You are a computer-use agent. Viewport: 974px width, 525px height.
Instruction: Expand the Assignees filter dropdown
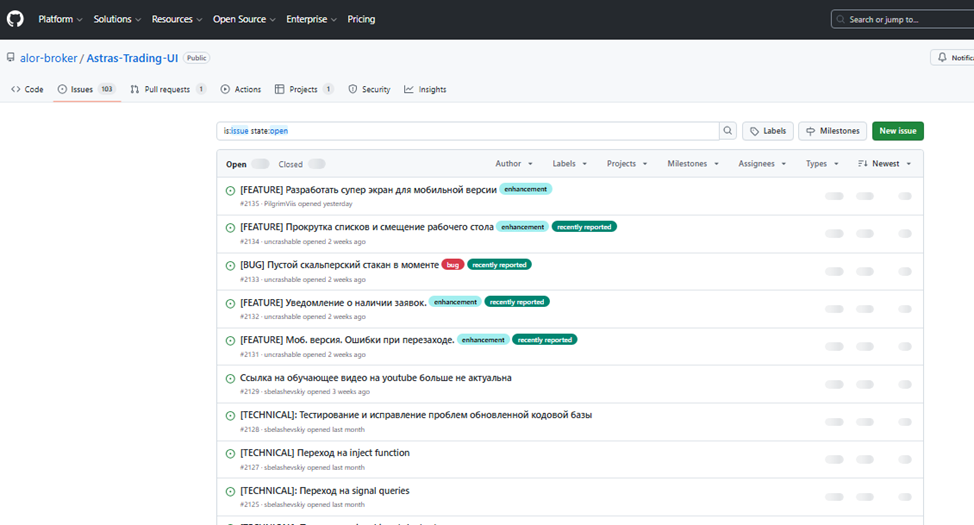point(762,164)
